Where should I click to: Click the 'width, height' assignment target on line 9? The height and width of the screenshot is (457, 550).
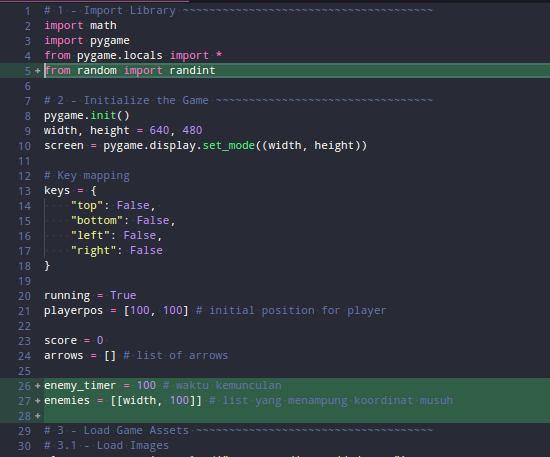tap(87, 131)
